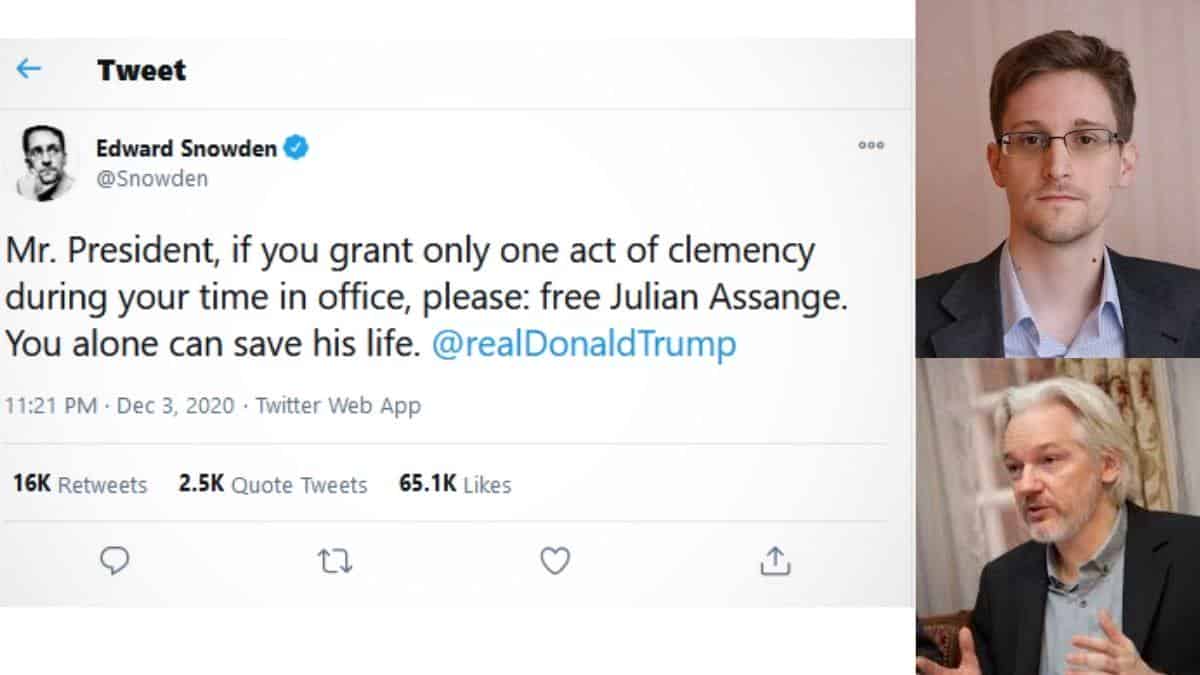Open the tweet's three-dot more menu
Screen dimensions: 1200x675
click(x=871, y=145)
